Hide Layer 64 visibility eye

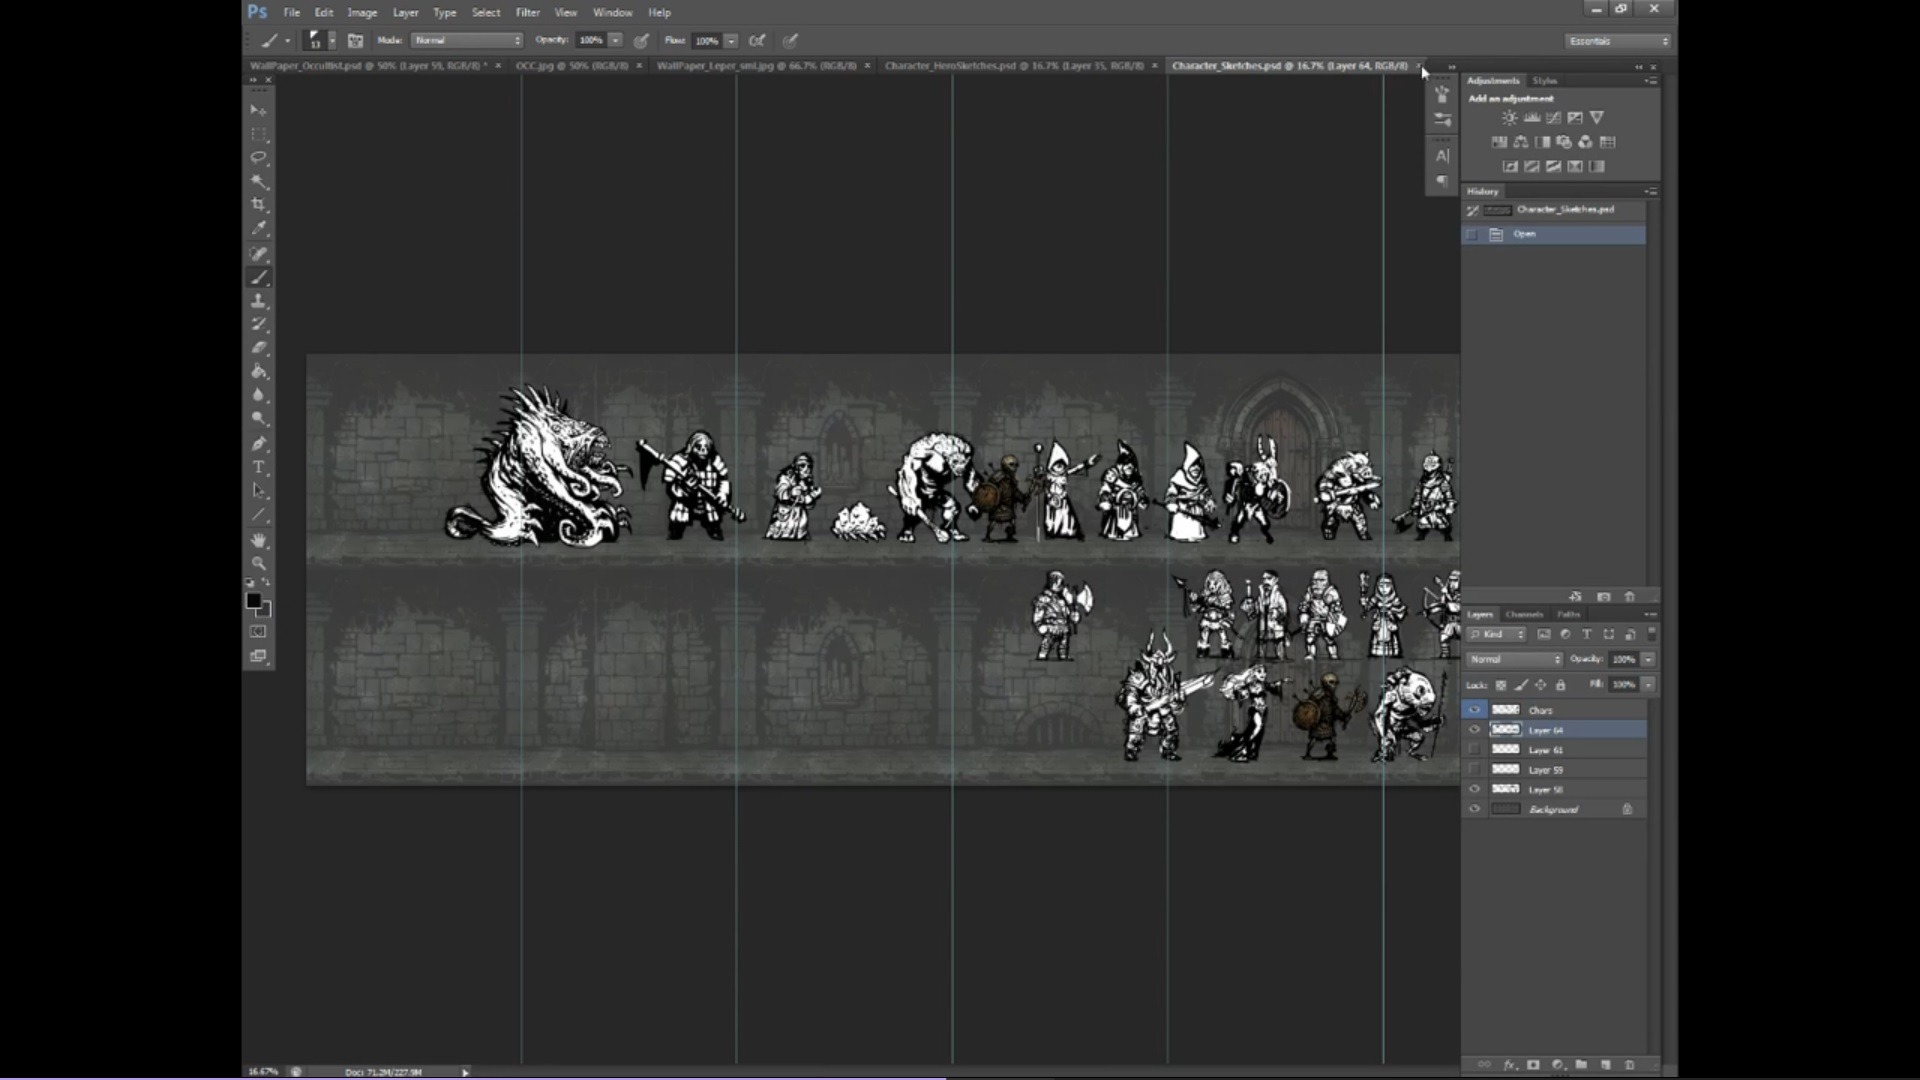[1474, 730]
